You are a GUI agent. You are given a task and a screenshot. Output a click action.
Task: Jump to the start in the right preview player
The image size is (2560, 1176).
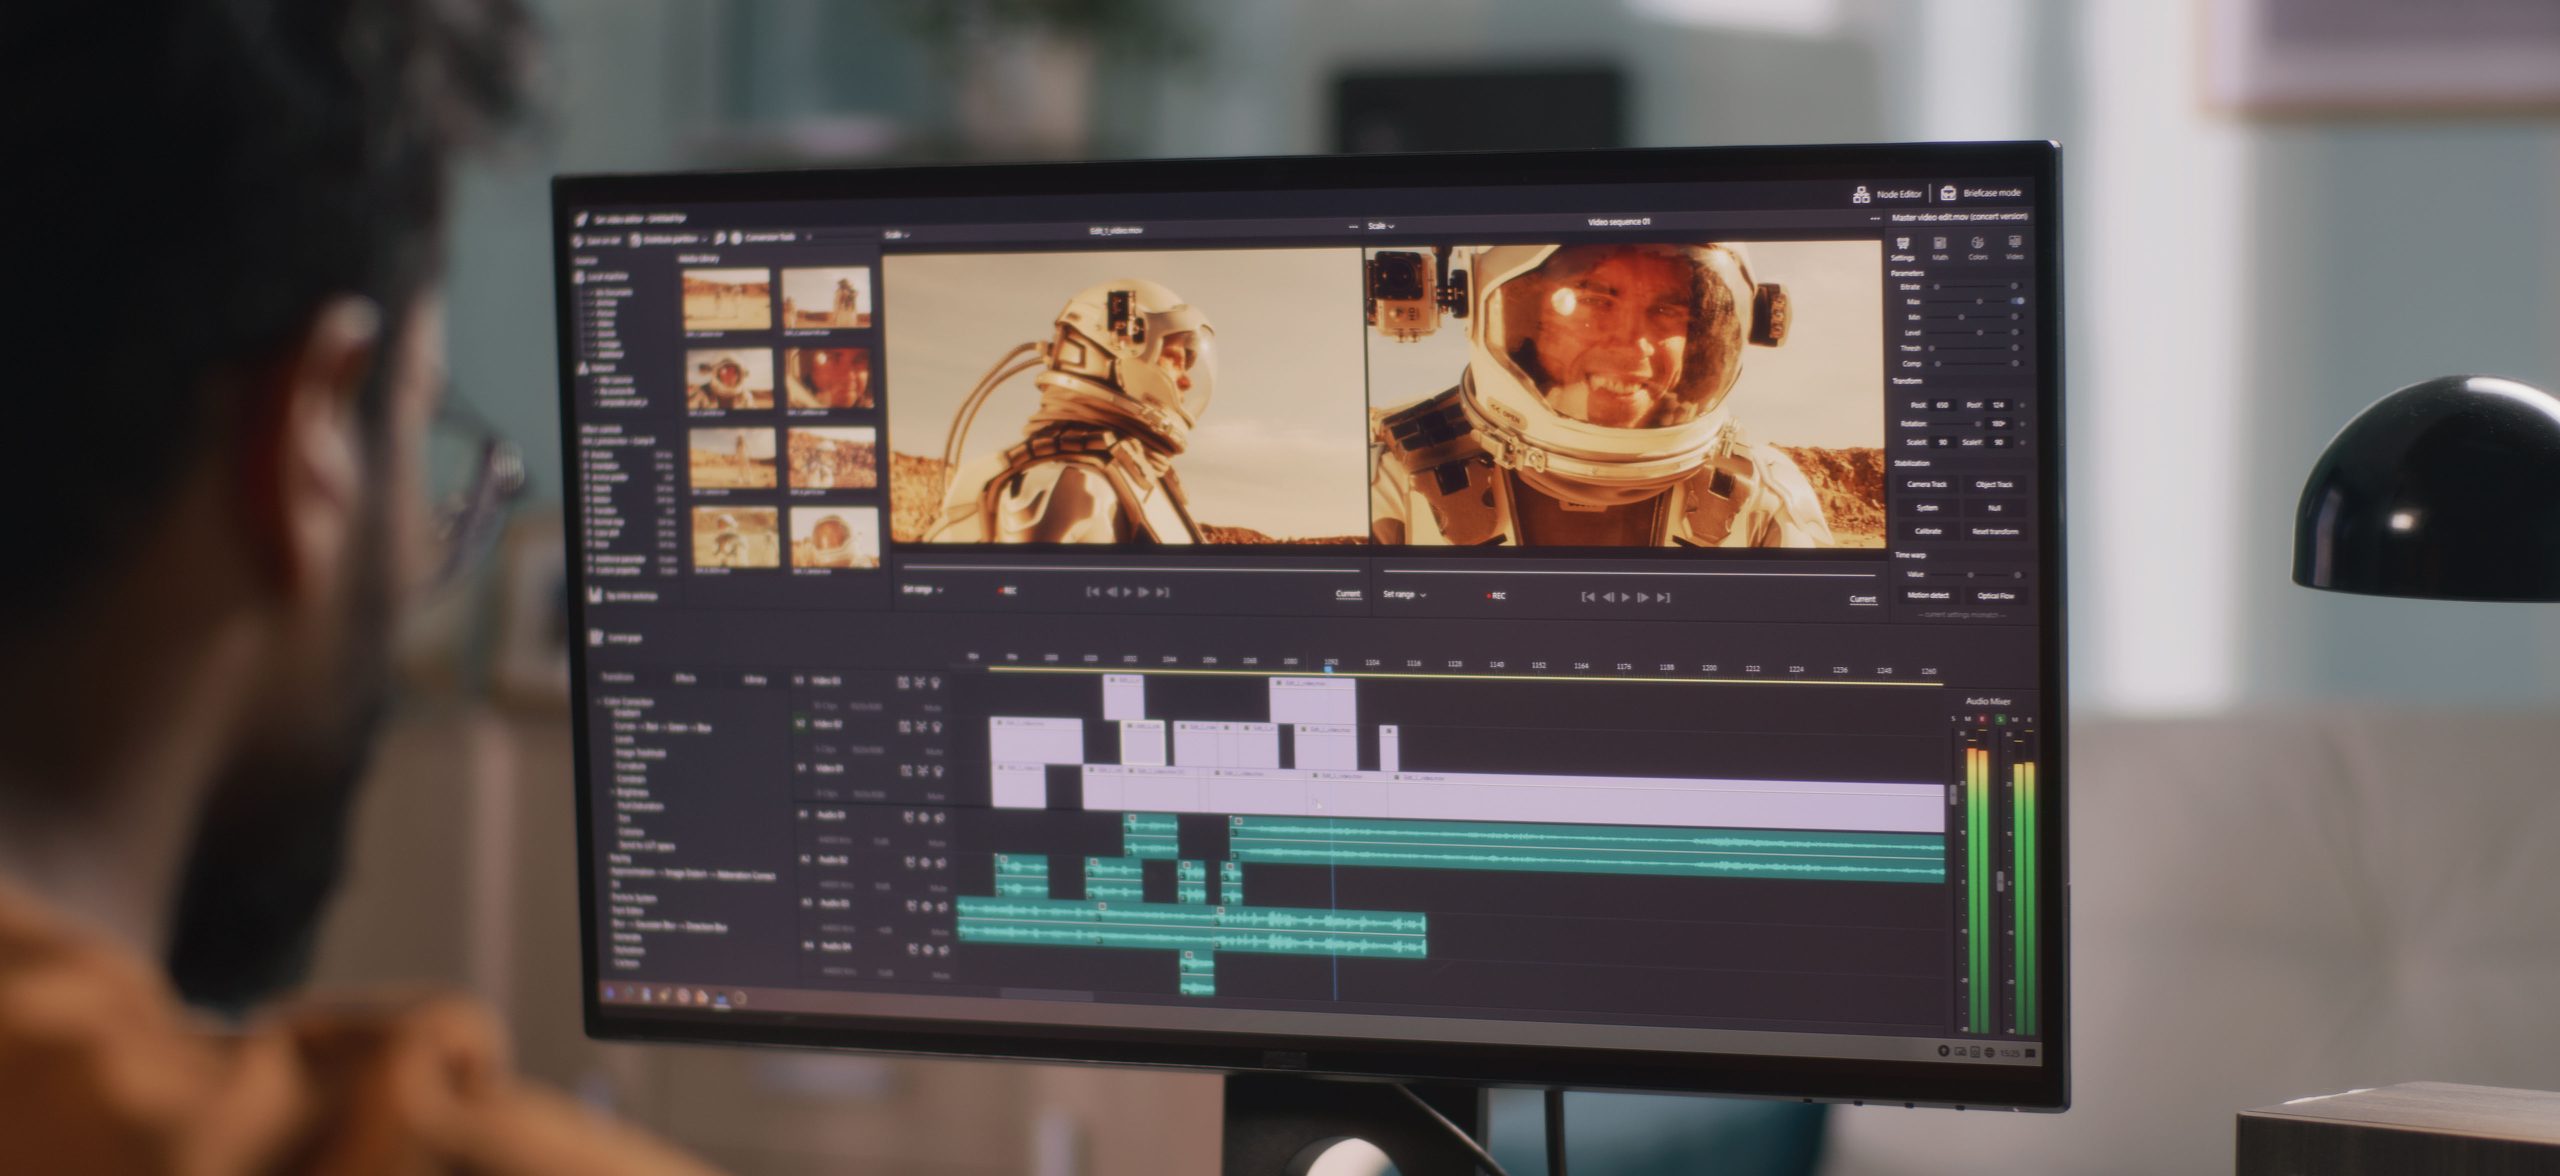(x=1587, y=597)
